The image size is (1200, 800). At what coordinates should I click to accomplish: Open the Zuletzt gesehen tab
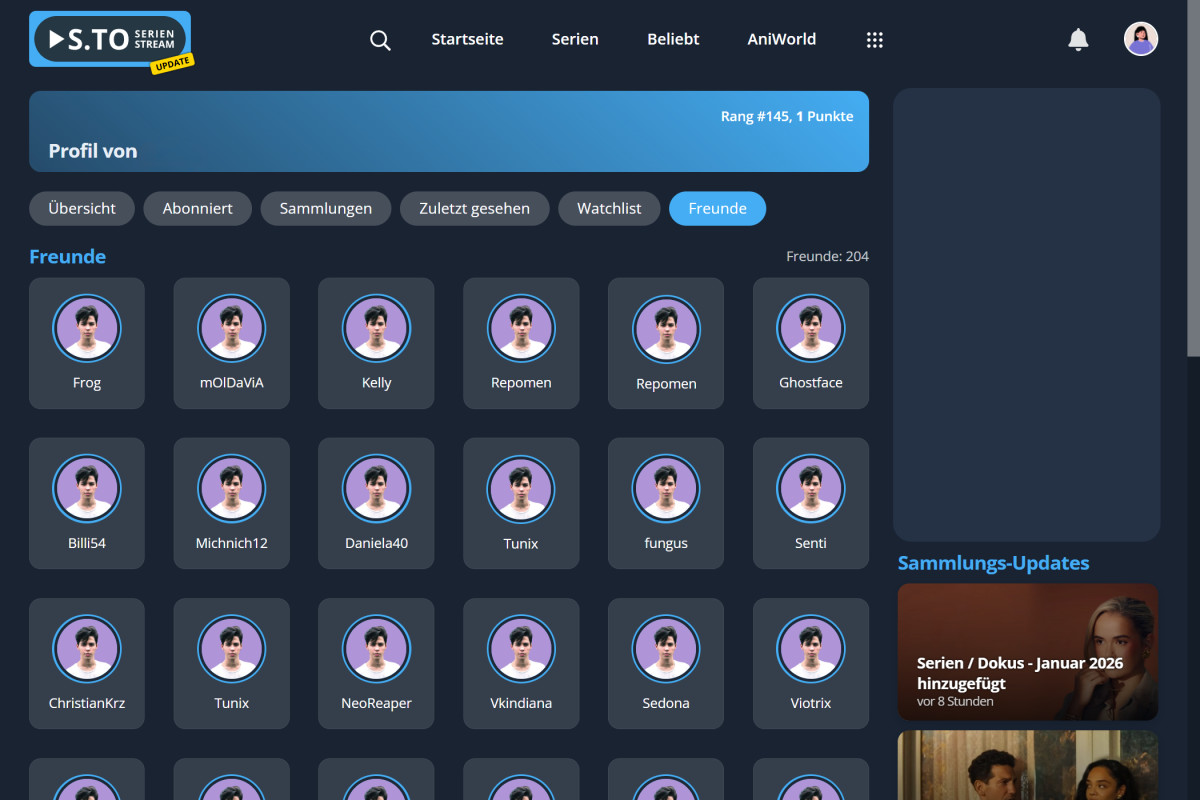(x=474, y=208)
